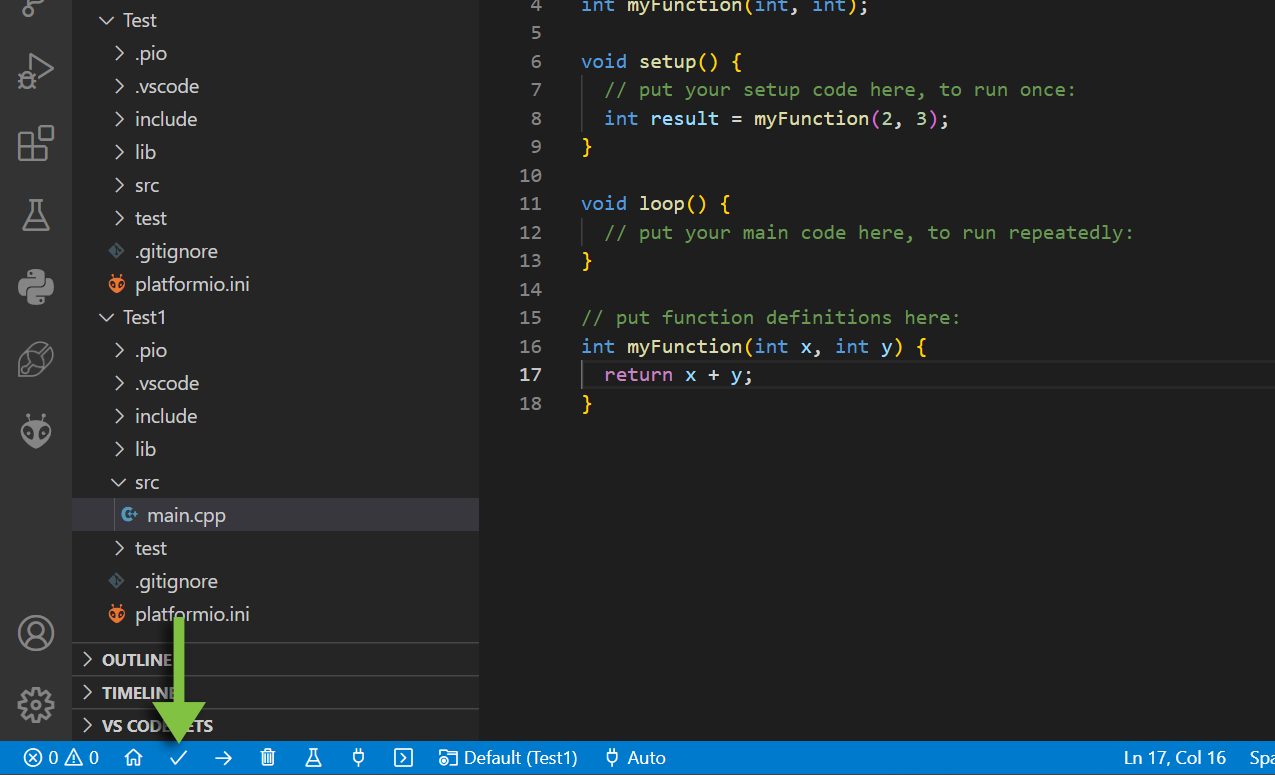Switch project environment Default (Test1)
1275x775 pixels.
(x=508, y=758)
